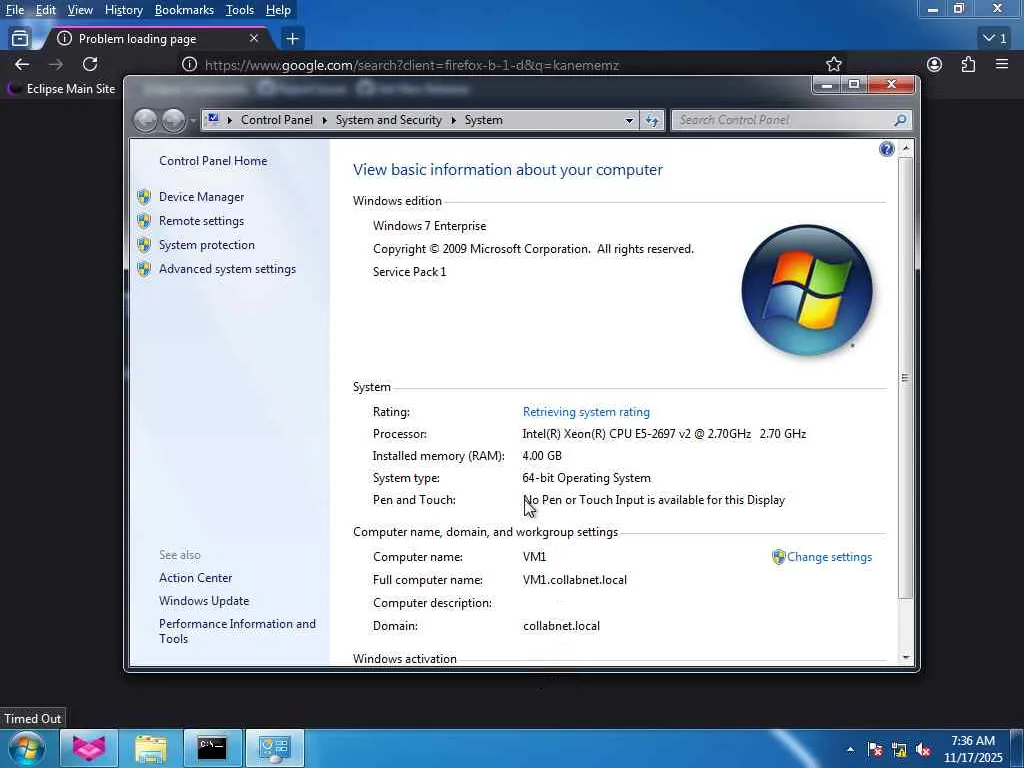Image resolution: width=1024 pixels, height=768 pixels.
Task: Click the address bar refresh button
Action: (x=652, y=120)
